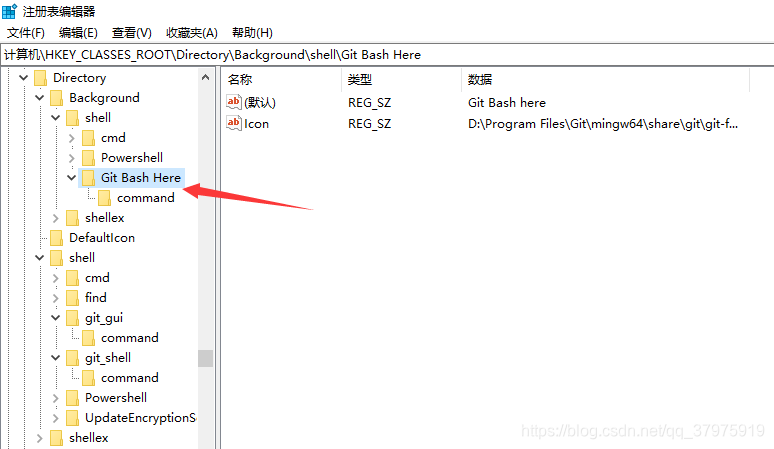Open the 文件(F) menu
This screenshot has width=774, height=449.
tap(26, 33)
